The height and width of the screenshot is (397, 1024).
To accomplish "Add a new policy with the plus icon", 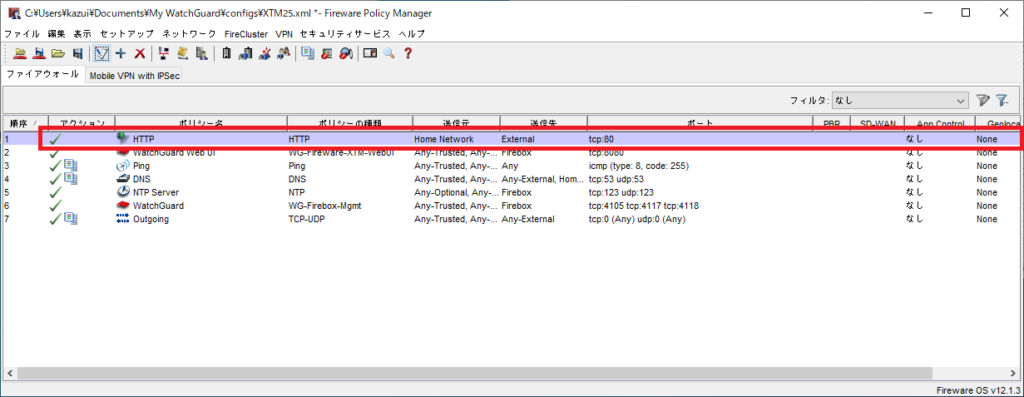I will [x=121, y=54].
